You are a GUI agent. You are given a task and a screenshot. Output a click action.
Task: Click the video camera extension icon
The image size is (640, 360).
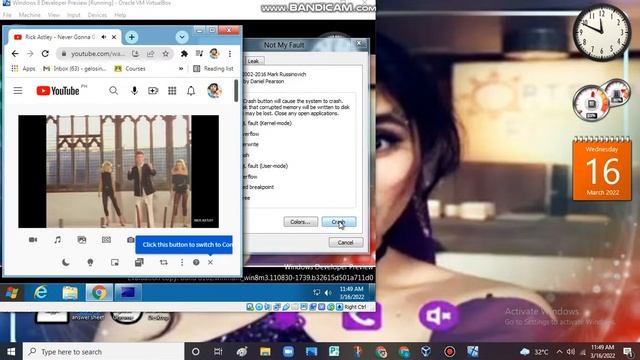[33, 240]
